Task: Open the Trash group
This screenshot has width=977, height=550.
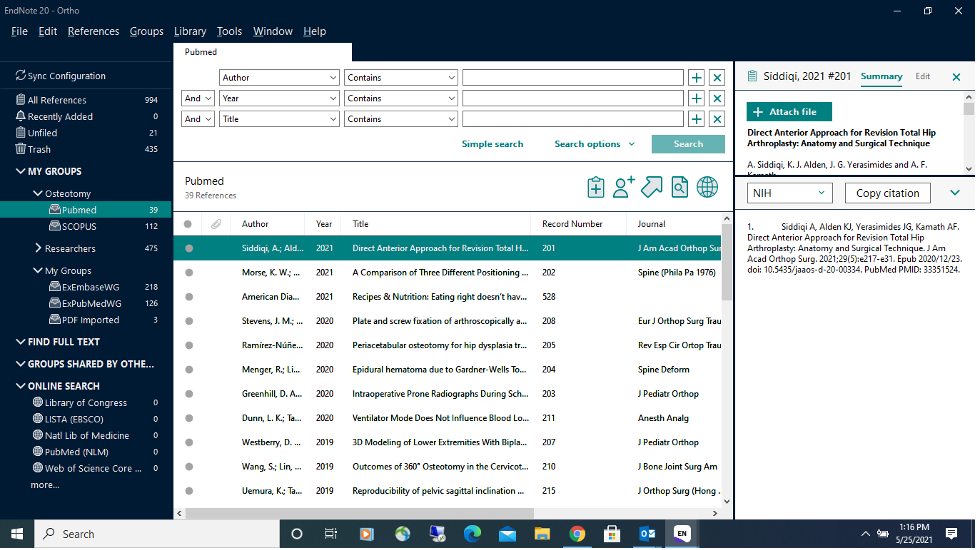Action: (x=86, y=149)
